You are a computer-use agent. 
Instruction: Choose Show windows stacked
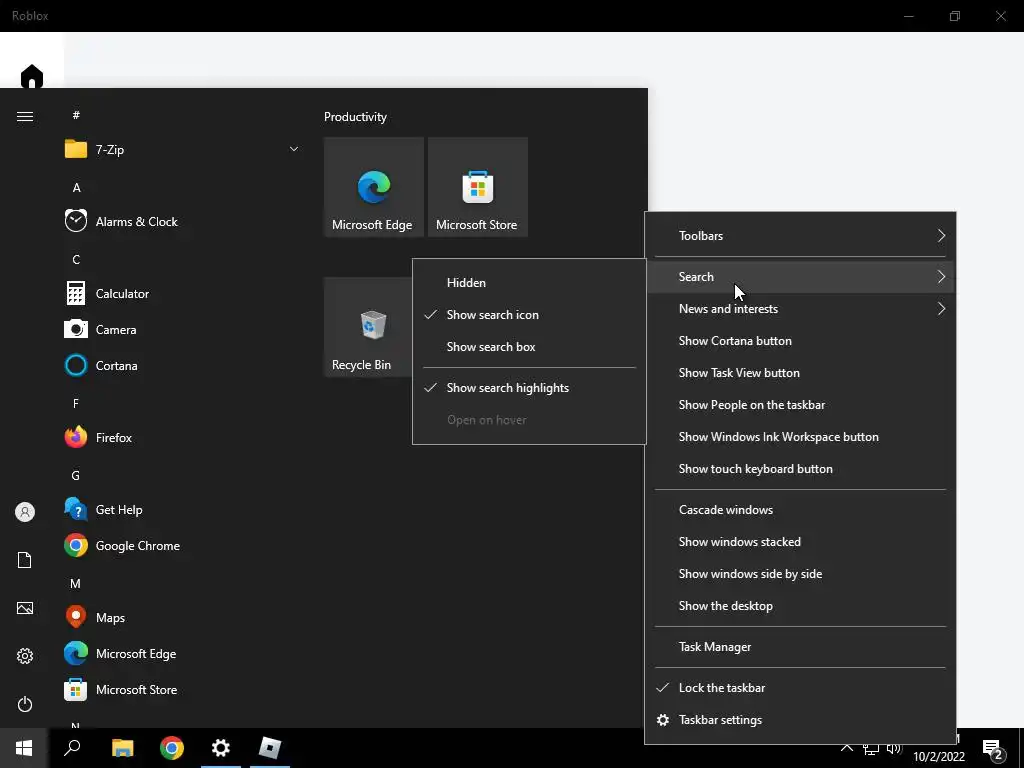[x=800, y=542]
